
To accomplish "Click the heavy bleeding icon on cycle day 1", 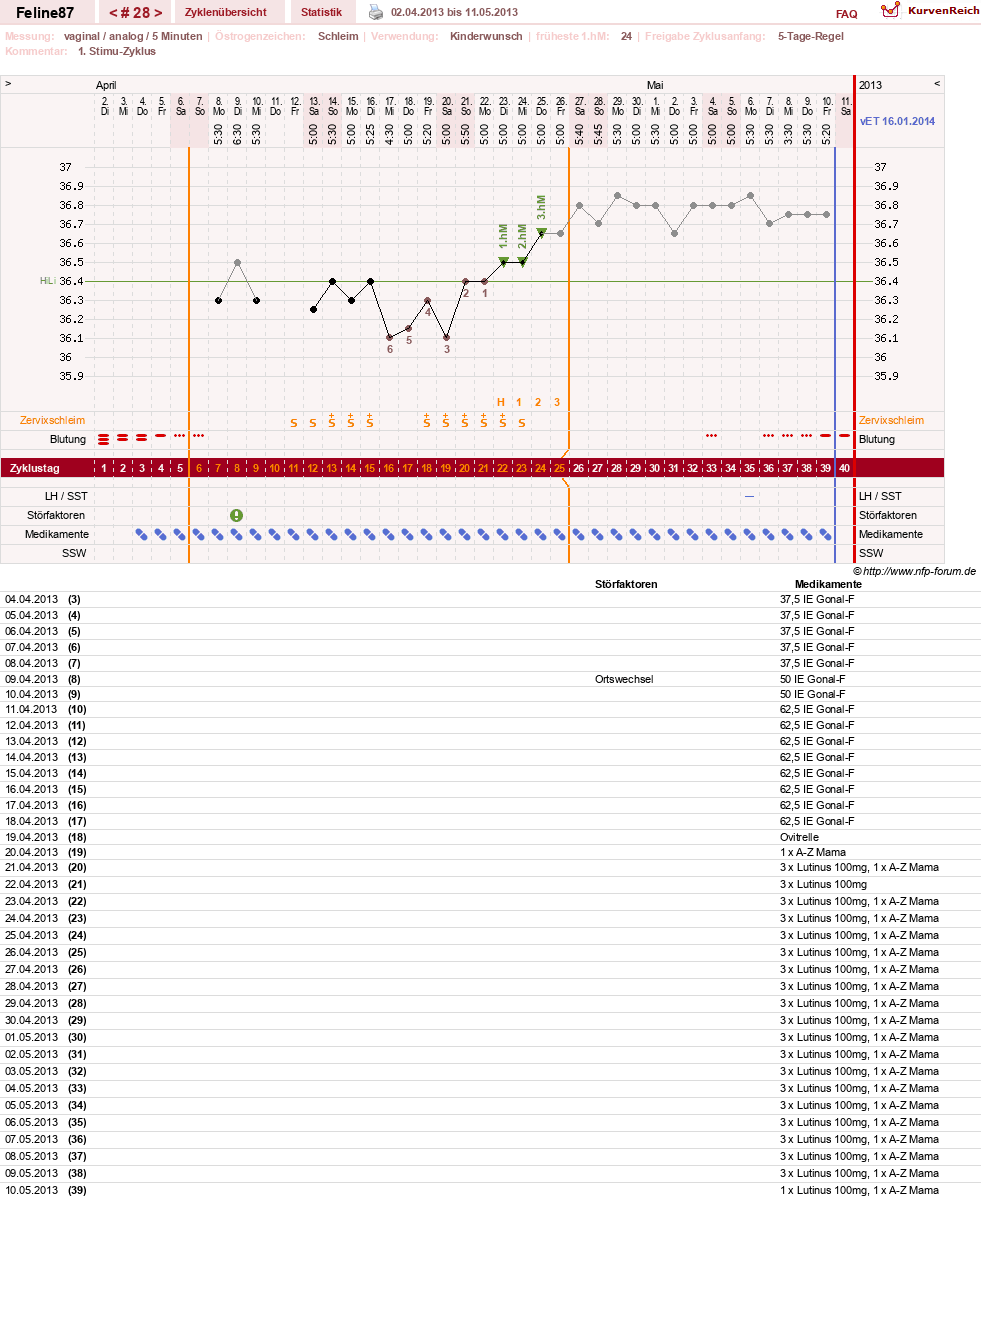I will click(103, 439).
